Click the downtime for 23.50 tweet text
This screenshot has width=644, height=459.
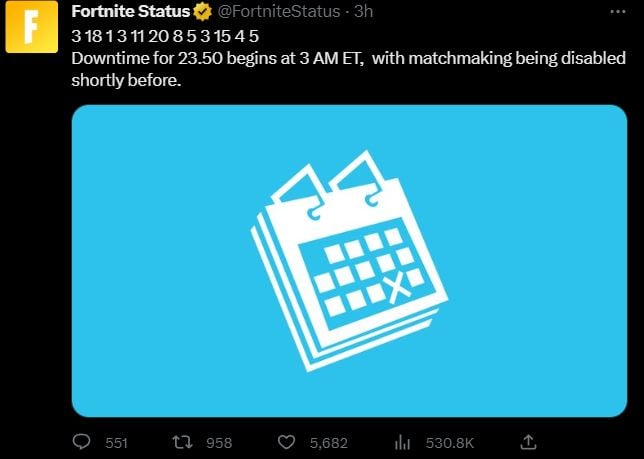coord(348,69)
